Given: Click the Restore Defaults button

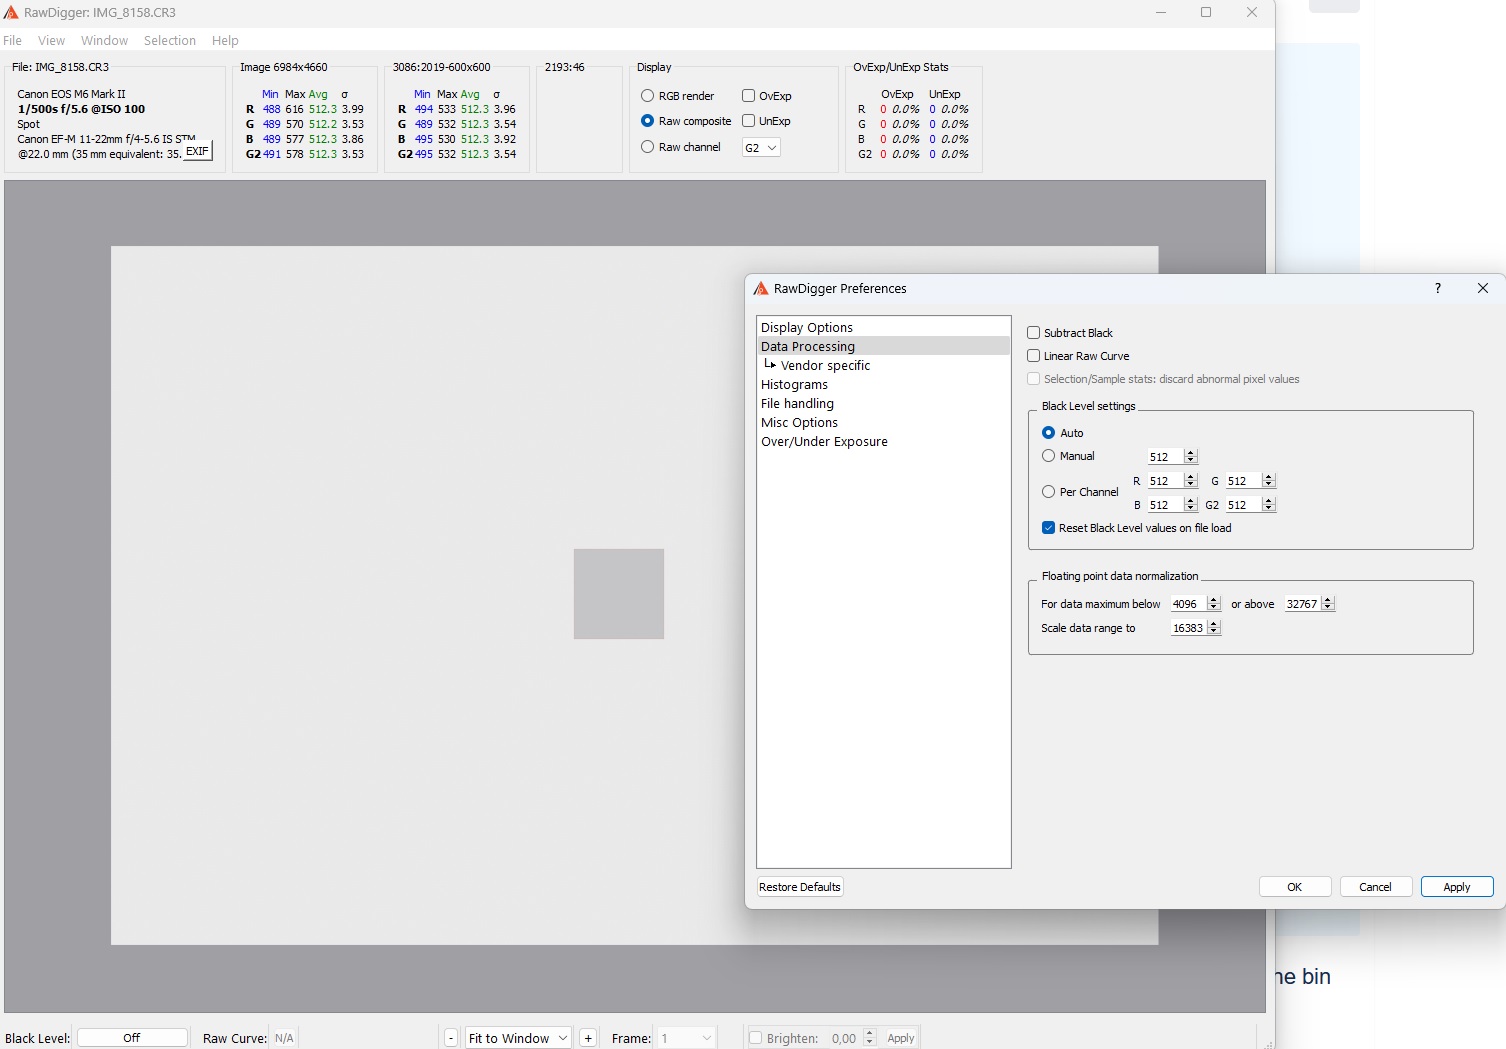Looking at the screenshot, I should (x=800, y=887).
